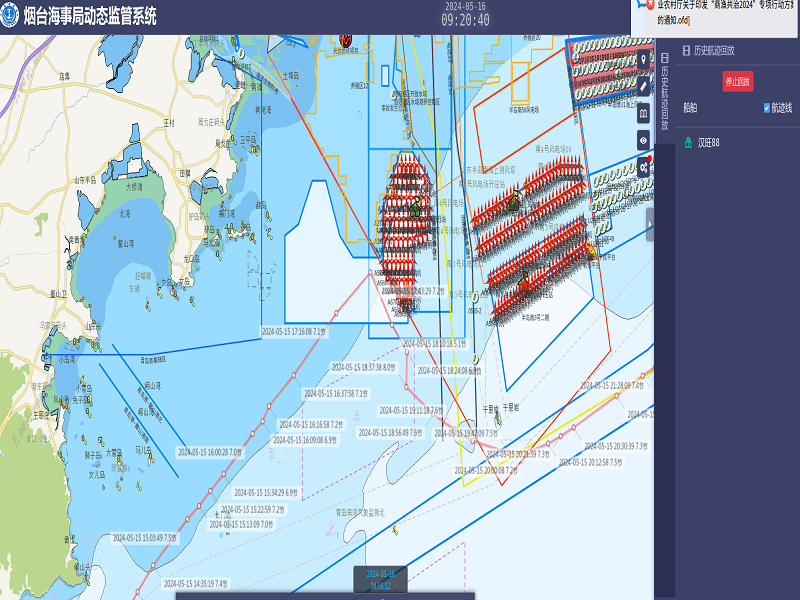Toggle the eye visibility icon on toolbar

[x=645, y=141]
